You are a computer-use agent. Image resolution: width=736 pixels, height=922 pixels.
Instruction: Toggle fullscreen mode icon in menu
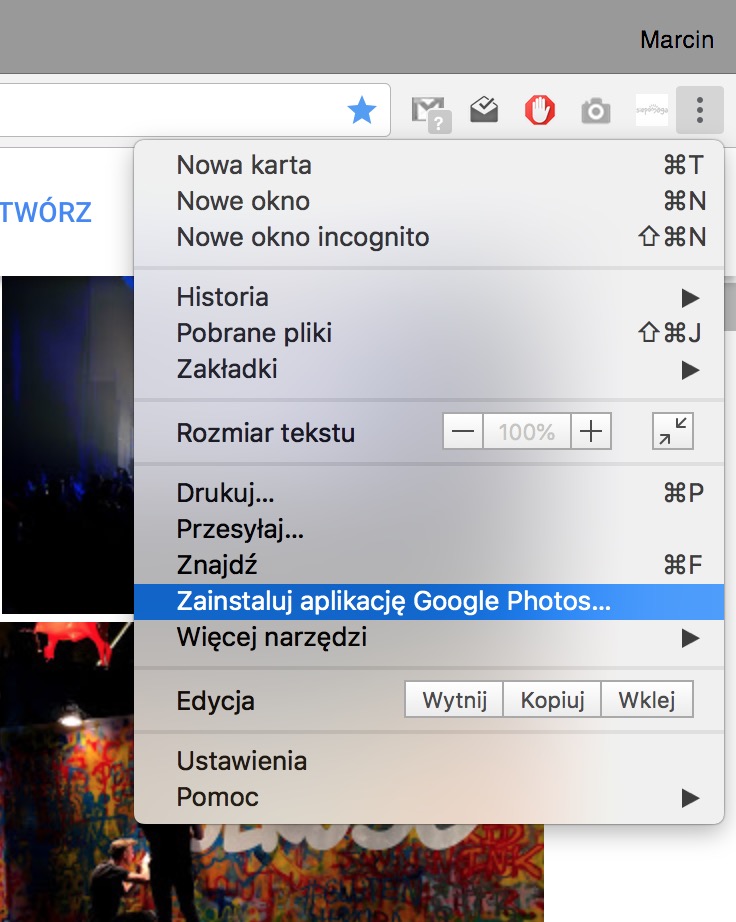(x=673, y=432)
